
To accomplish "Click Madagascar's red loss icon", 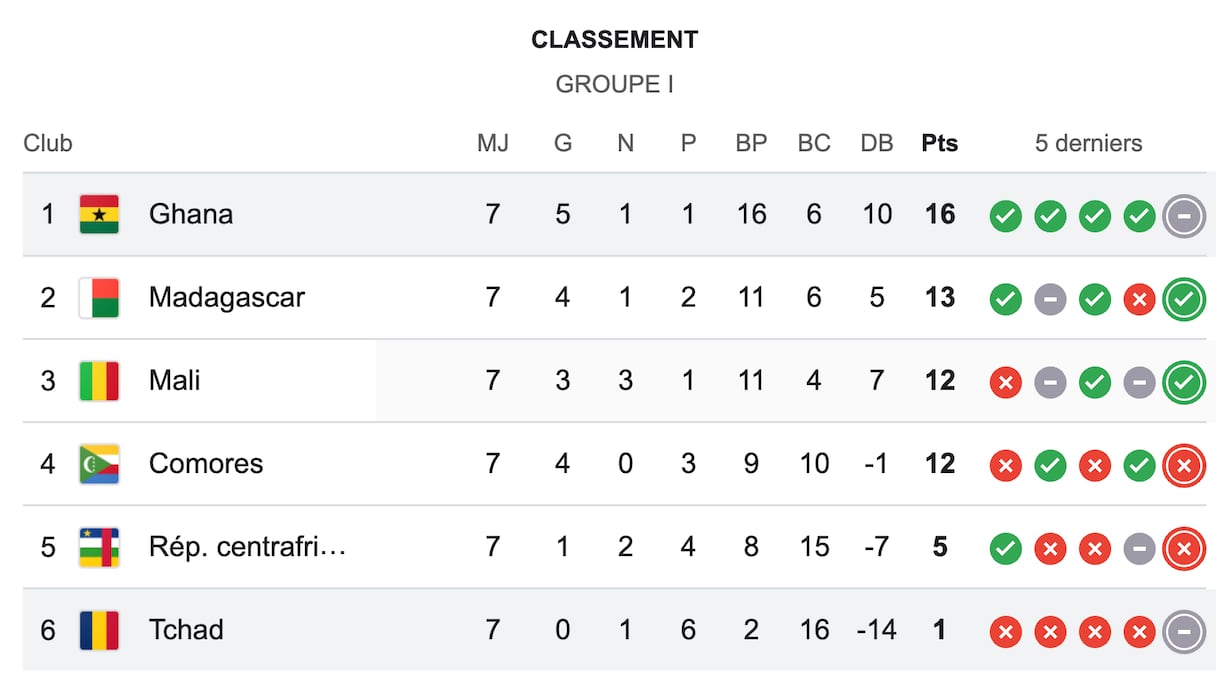I will [1139, 298].
